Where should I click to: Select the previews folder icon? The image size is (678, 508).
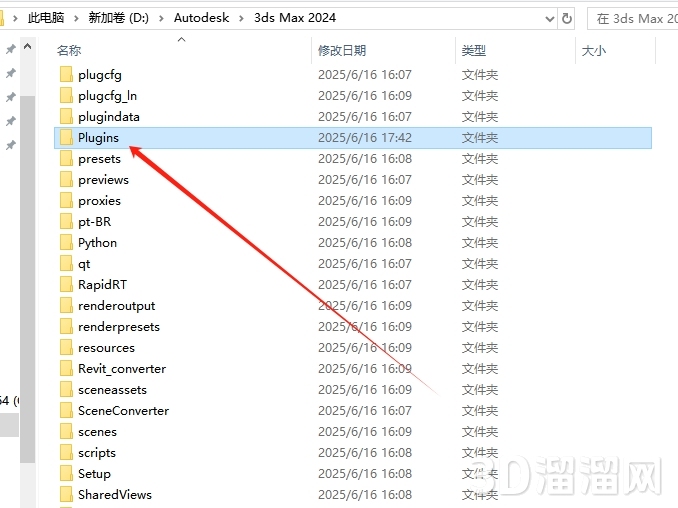click(x=66, y=179)
